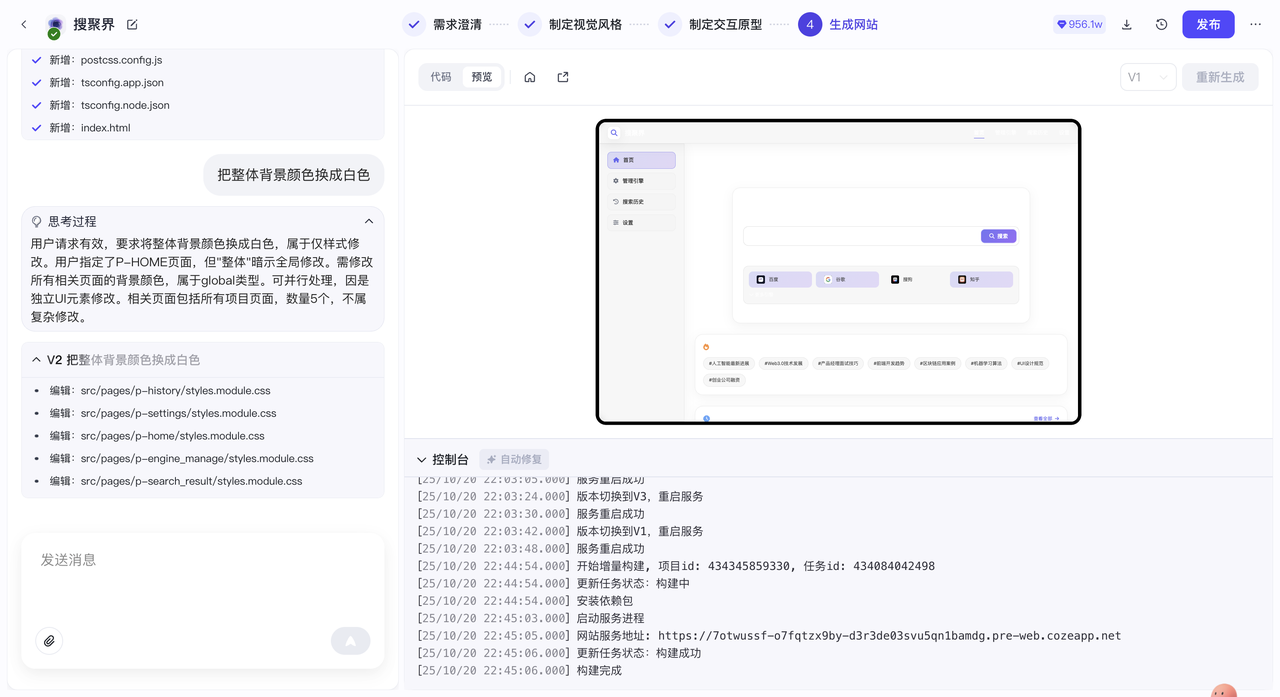Click the 发布 button
The image size is (1280, 697).
coord(1208,24)
